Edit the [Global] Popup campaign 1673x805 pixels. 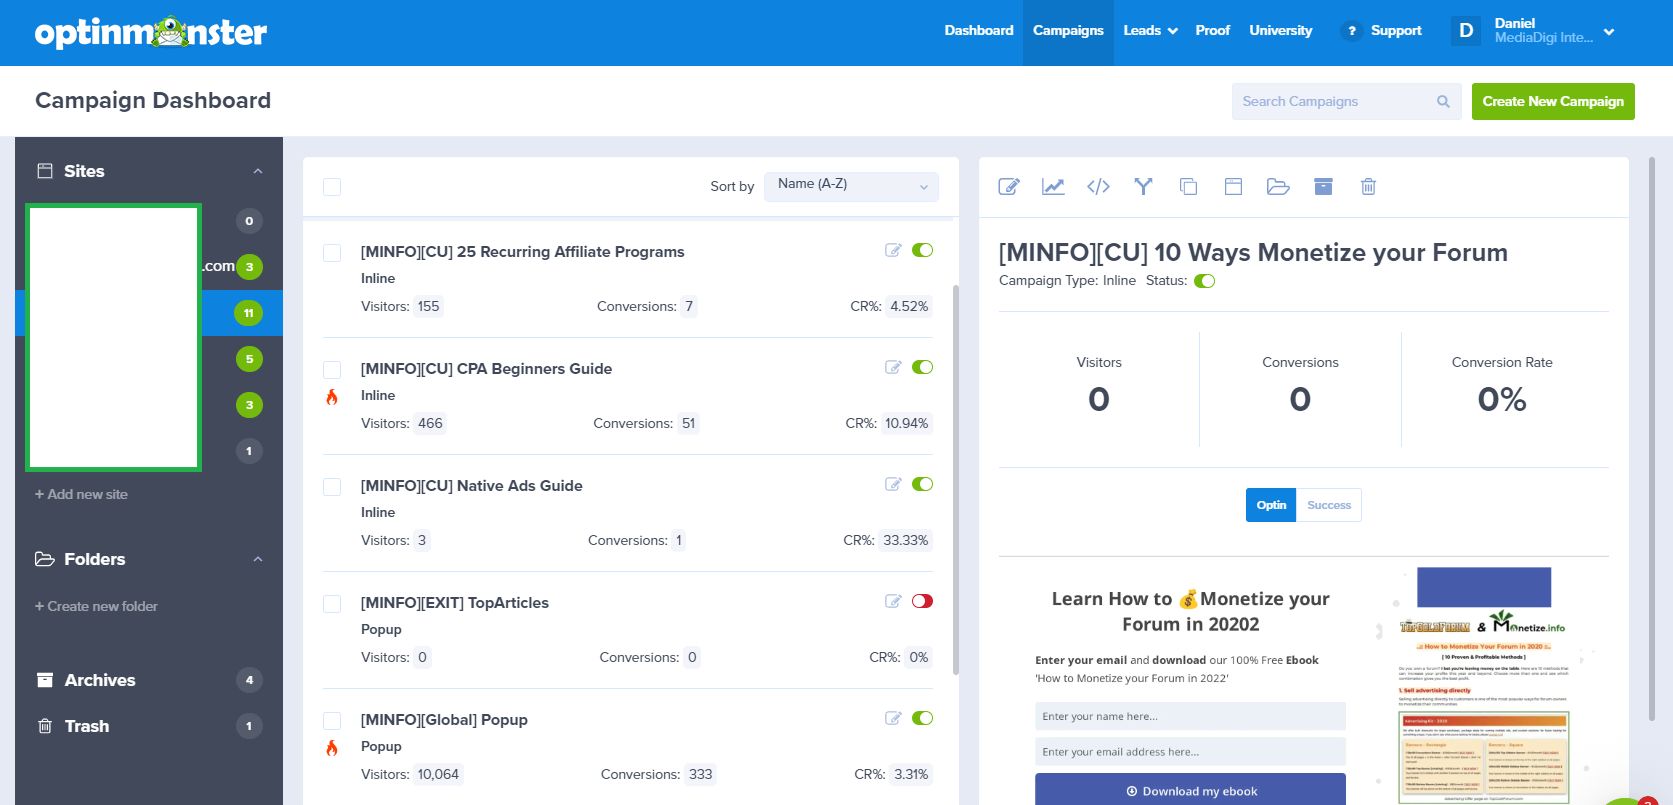click(893, 718)
